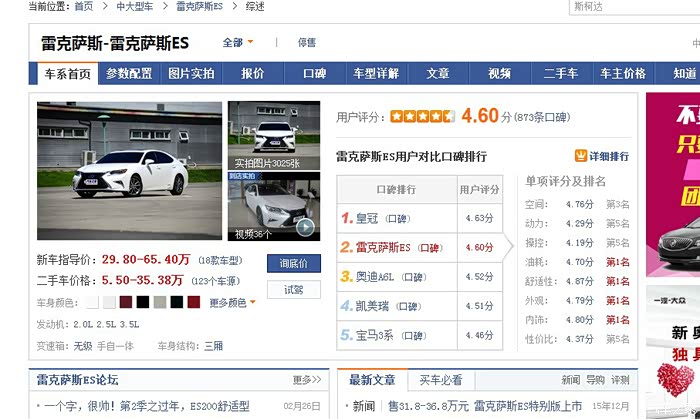Screen dimensions: 700x419
Task: Click the 873条口碑 reviews link
Action: click(542, 117)
